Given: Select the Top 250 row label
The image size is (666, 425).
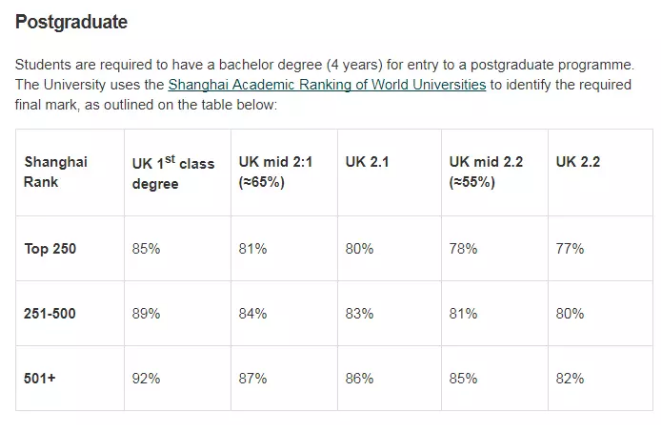Looking at the screenshot, I should (x=50, y=248).
